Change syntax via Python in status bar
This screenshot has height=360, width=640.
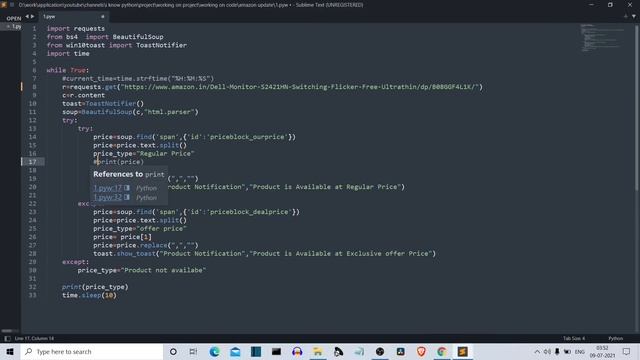coord(616,338)
